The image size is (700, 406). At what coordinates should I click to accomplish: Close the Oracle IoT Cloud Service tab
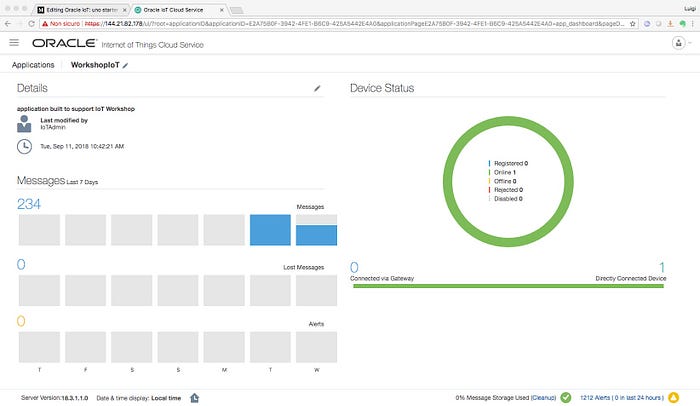point(221,10)
